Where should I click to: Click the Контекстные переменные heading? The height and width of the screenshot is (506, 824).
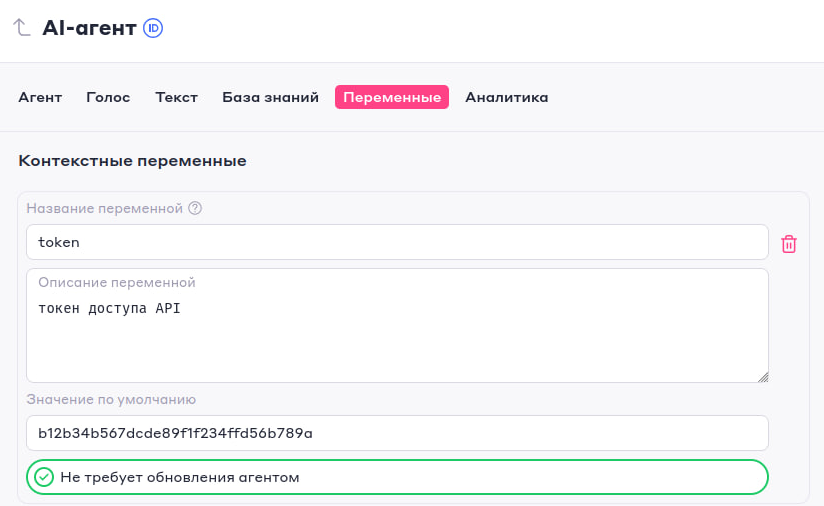point(132,161)
